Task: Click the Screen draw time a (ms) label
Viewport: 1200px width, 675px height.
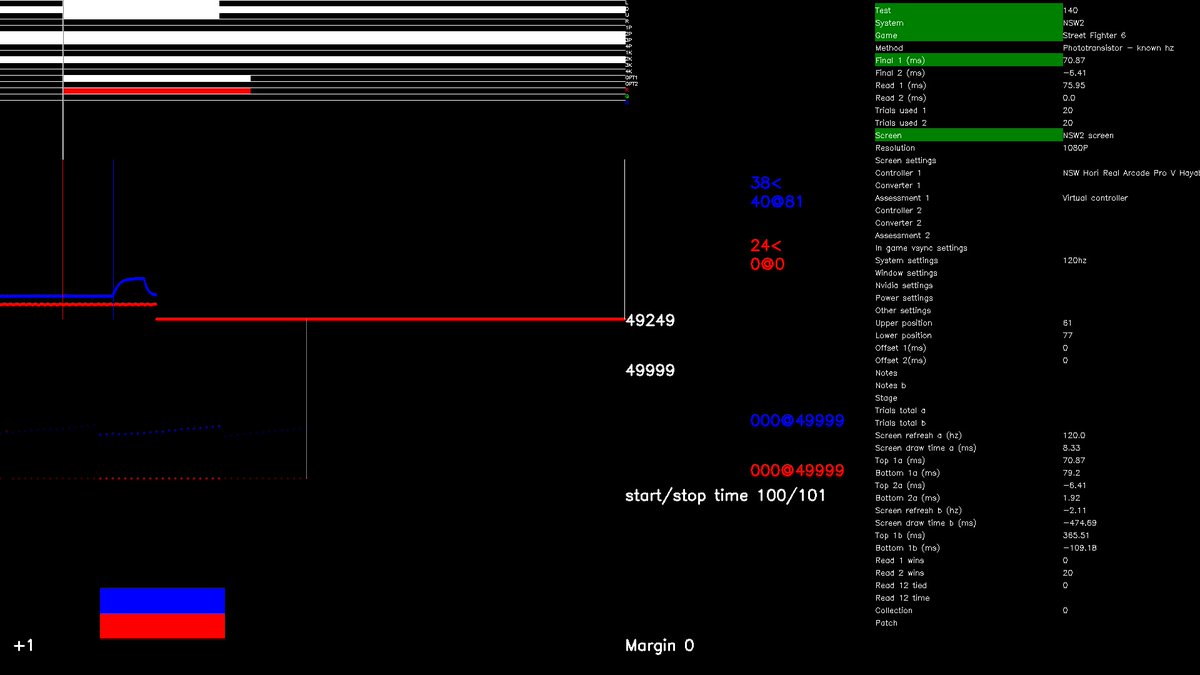Action: point(925,448)
